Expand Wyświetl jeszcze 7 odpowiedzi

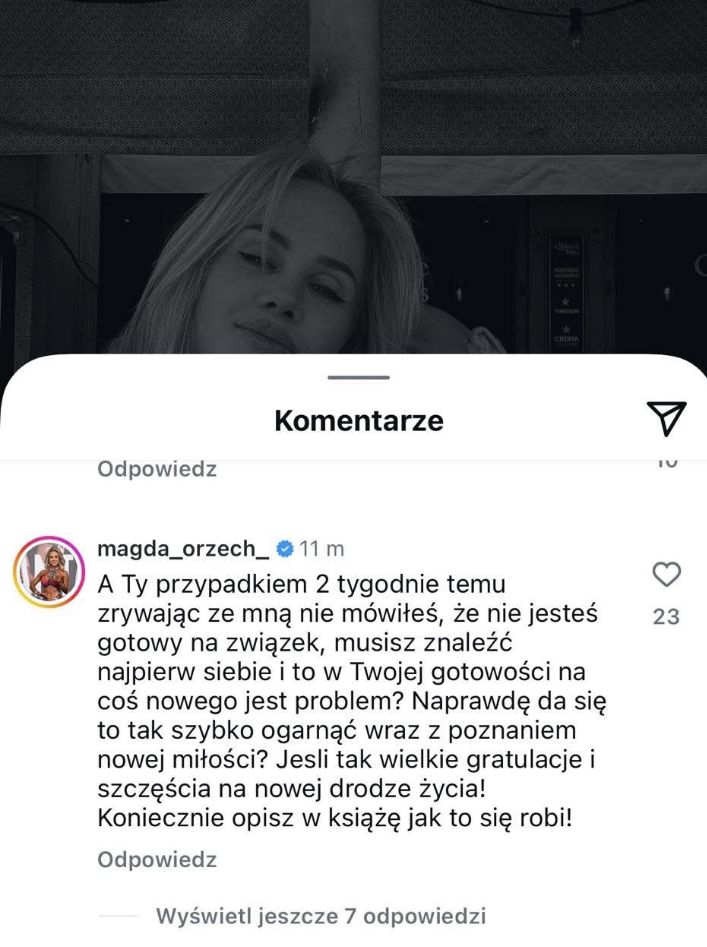pyautogui.click(x=321, y=916)
